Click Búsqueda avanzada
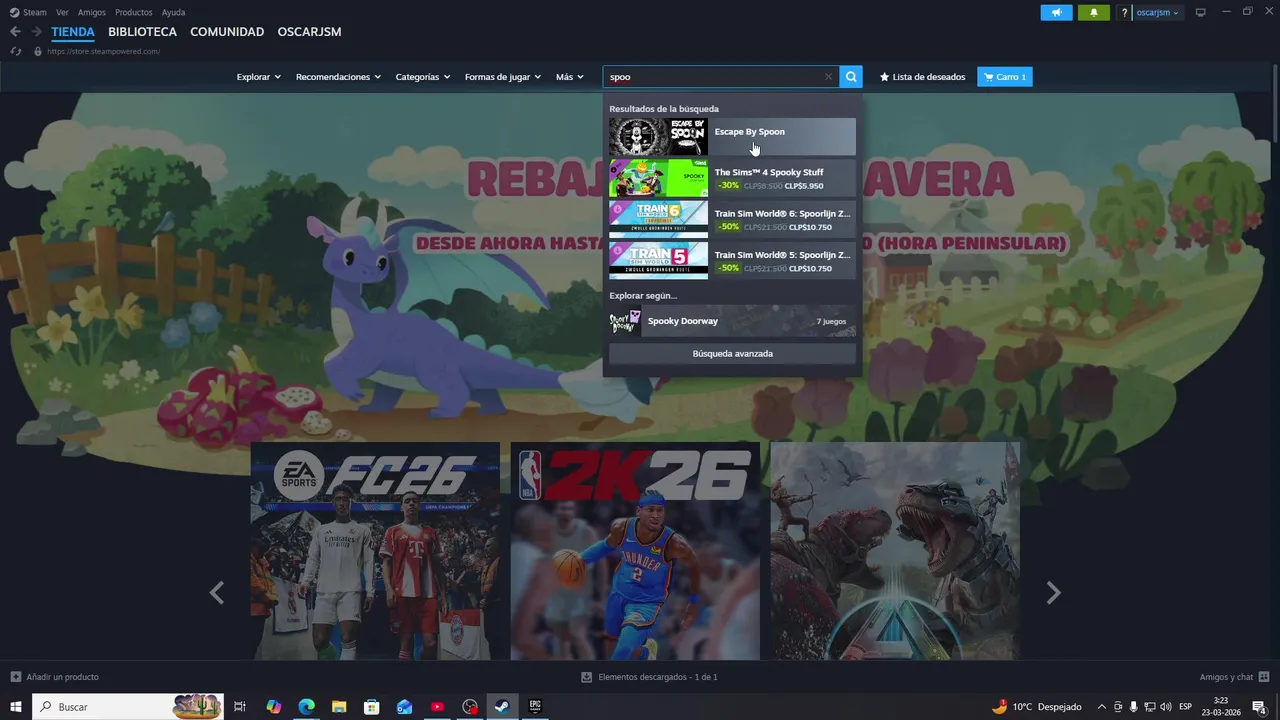This screenshot has width=1280, height=720. 732,354
